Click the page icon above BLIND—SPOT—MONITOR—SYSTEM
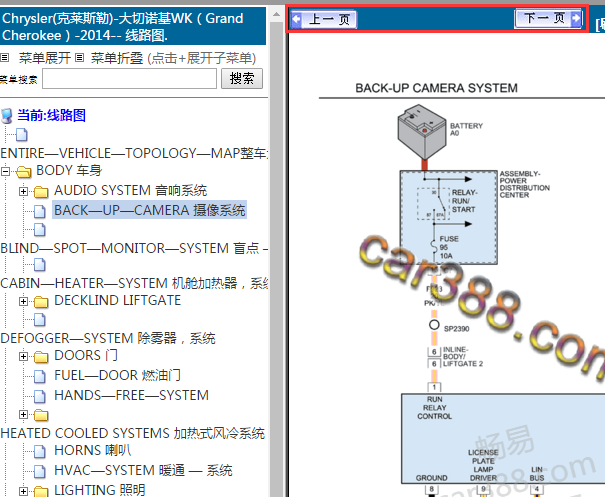The width and height of the screenshot is (605, 497). [x=40, y=230]
